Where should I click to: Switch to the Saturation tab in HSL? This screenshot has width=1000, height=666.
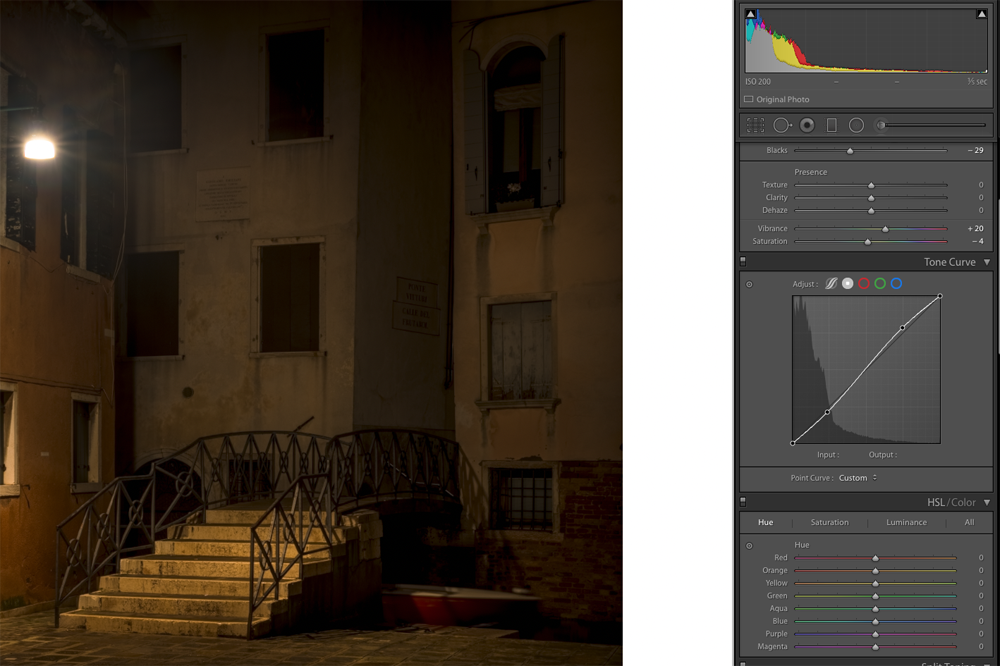[x=829, y=522]
